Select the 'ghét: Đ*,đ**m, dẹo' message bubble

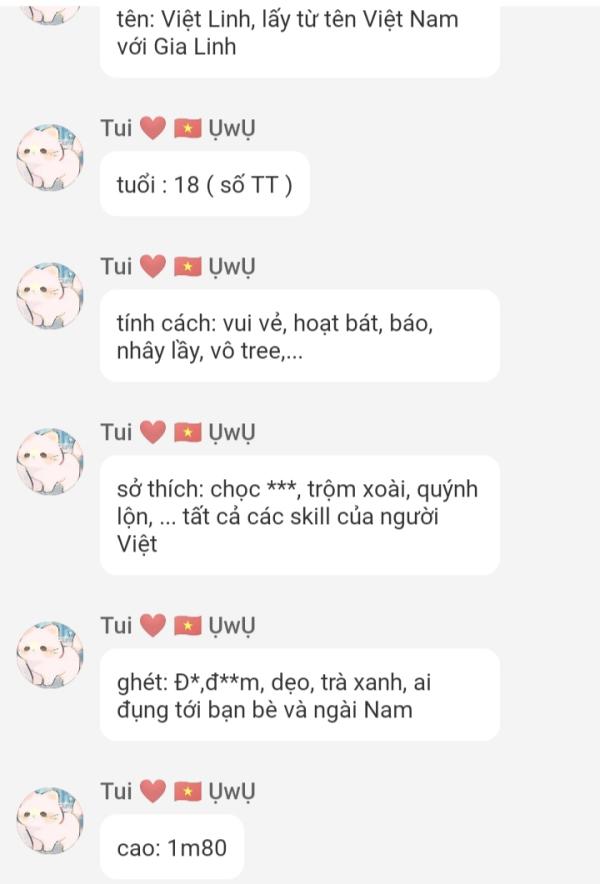(299, 695)
